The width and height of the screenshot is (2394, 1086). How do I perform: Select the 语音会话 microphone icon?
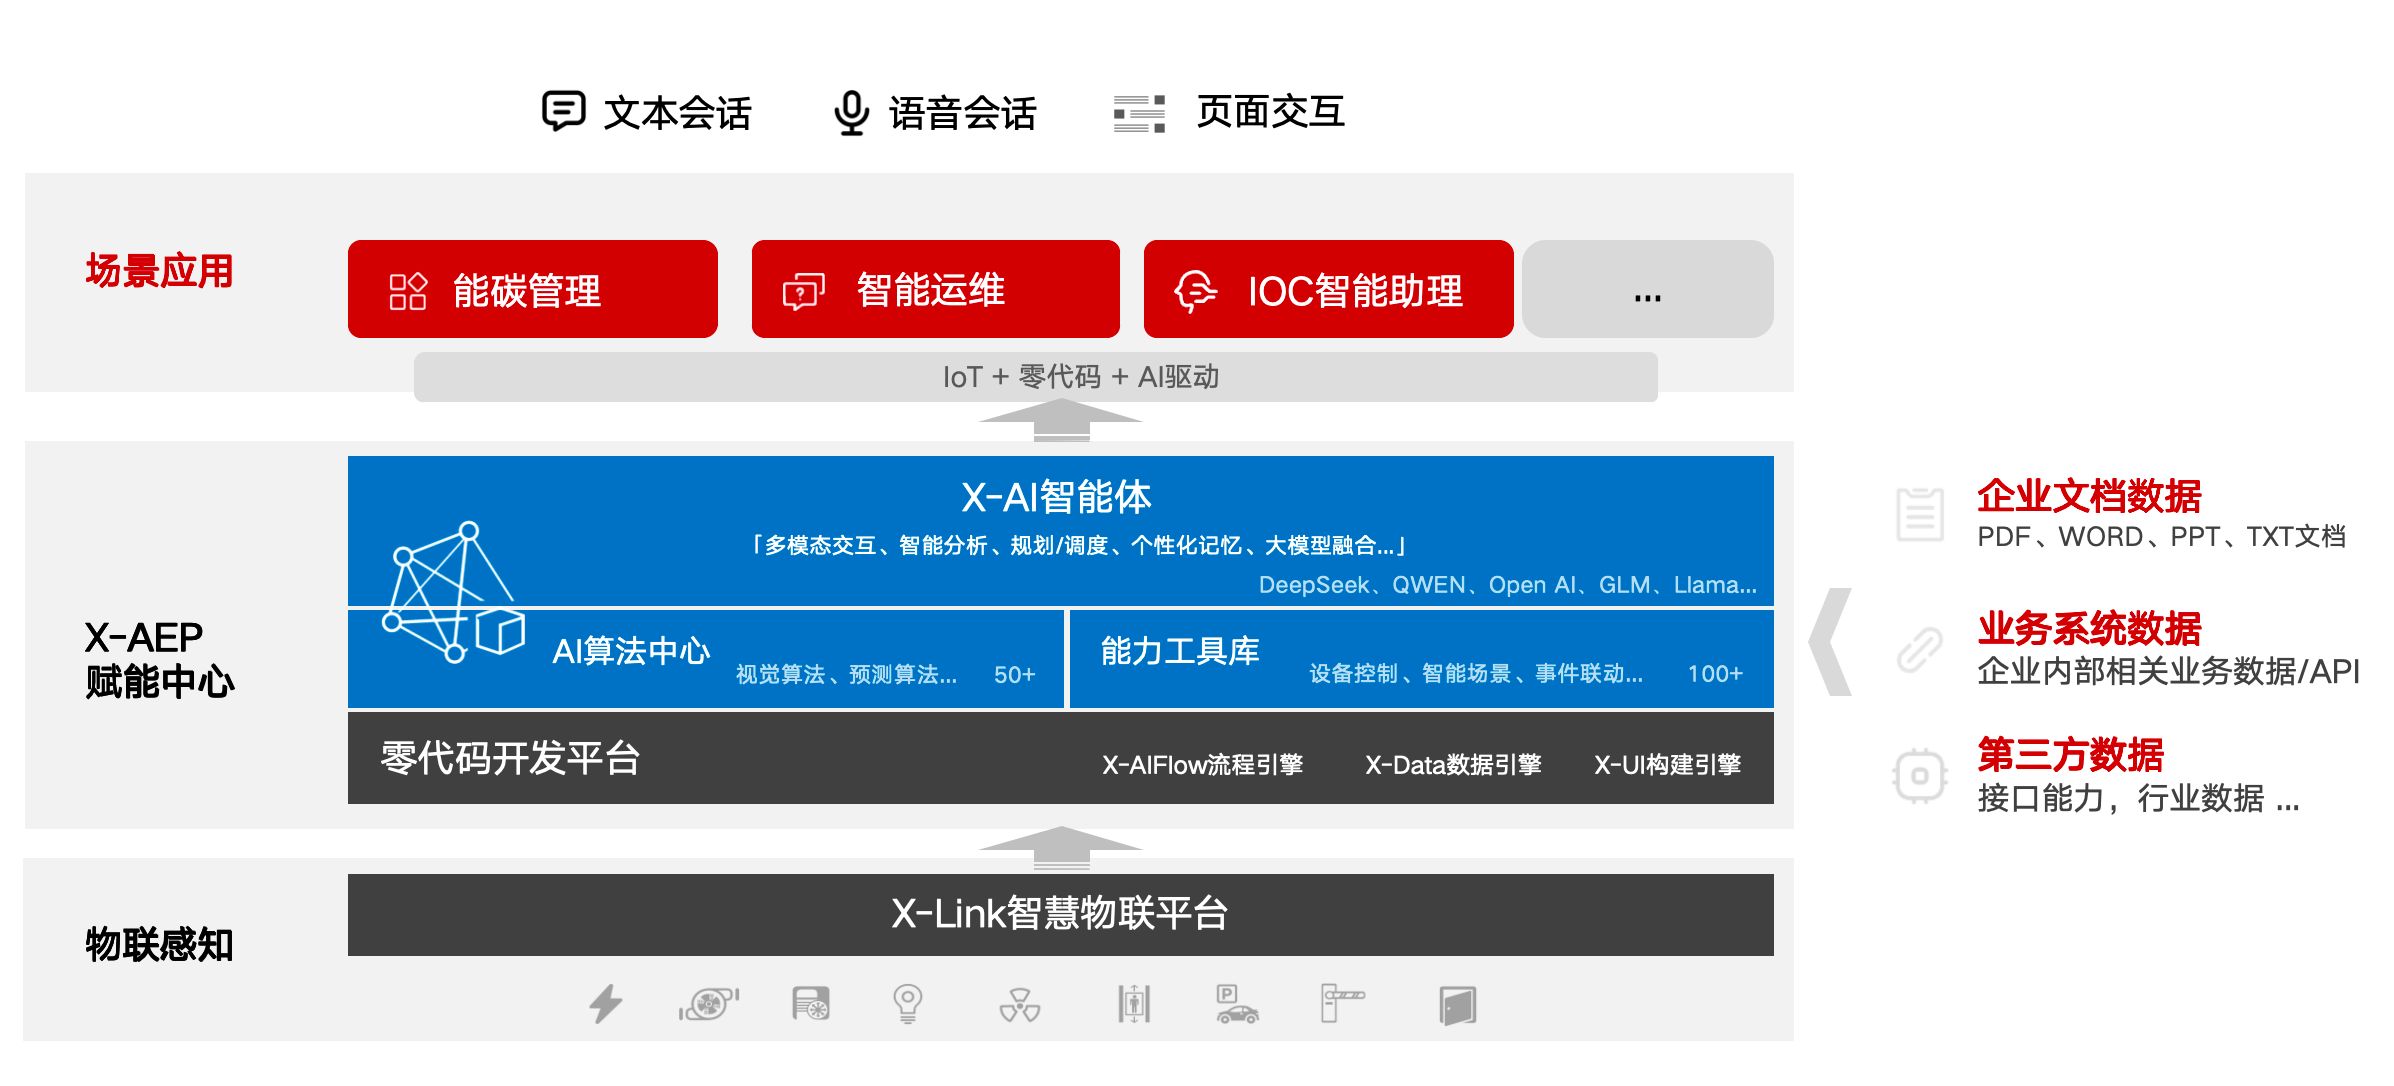tap(851, 112)
